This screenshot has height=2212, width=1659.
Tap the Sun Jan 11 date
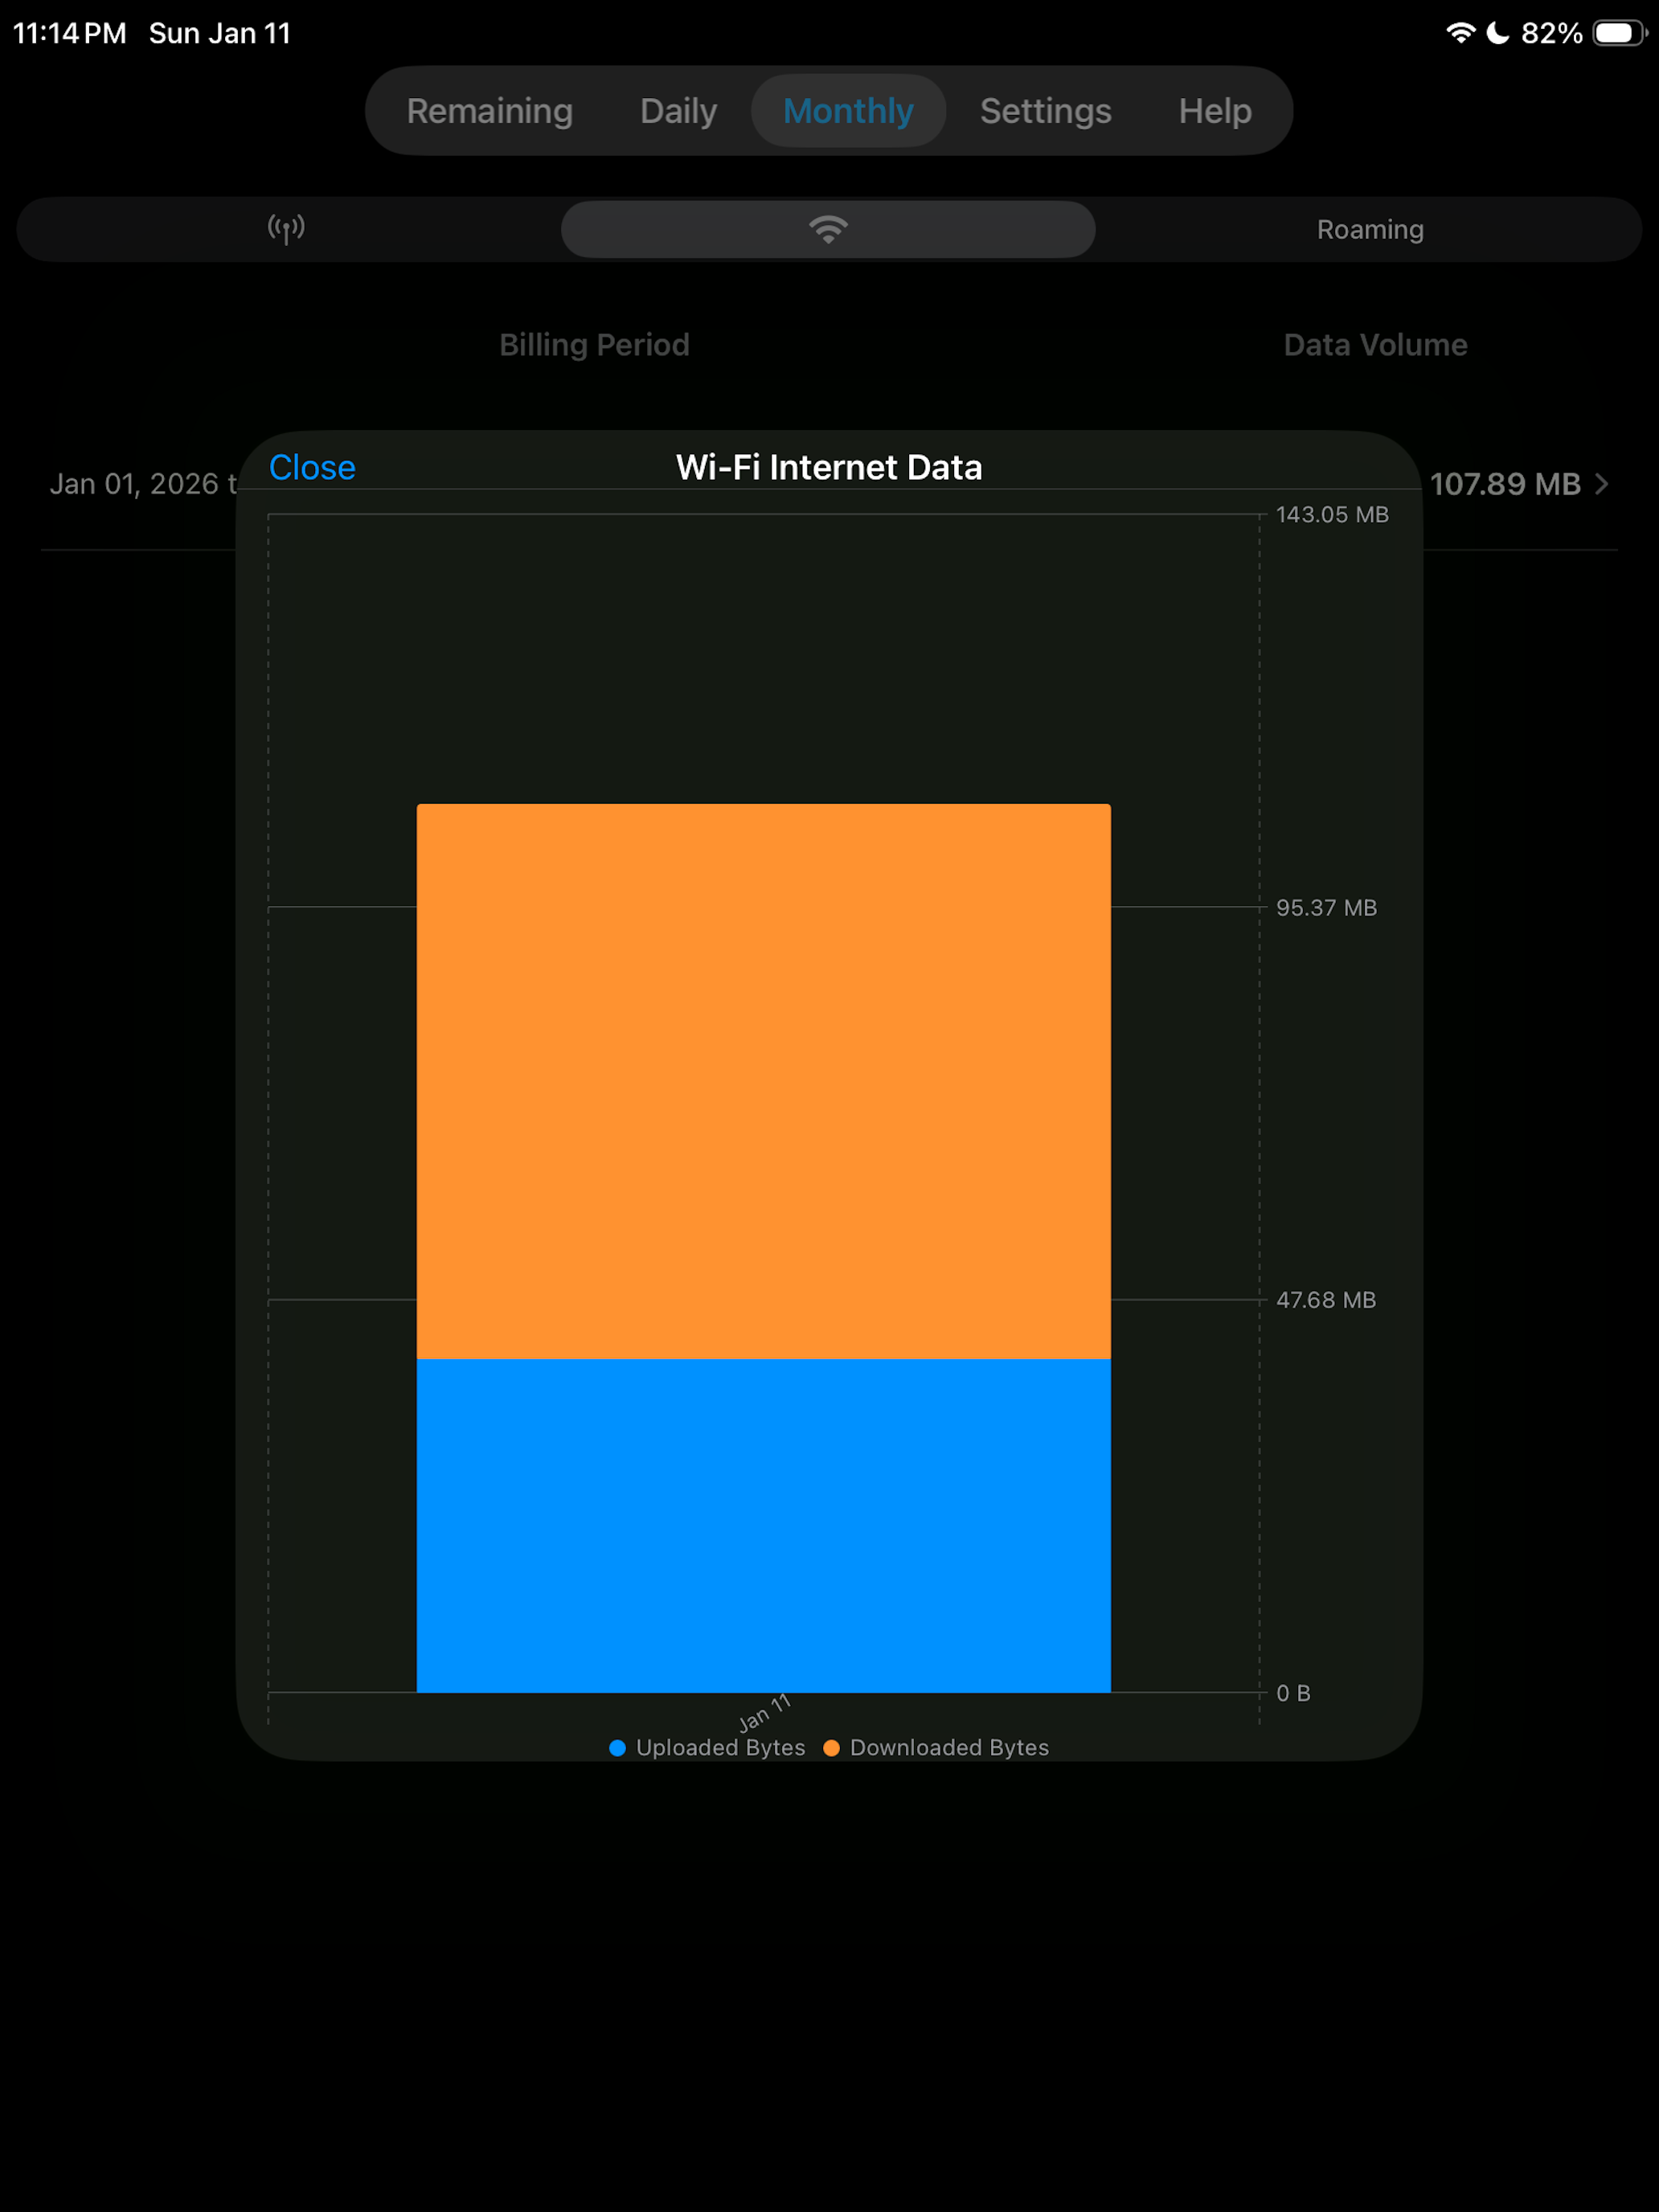pyautogui.click(x=220, y=33)
